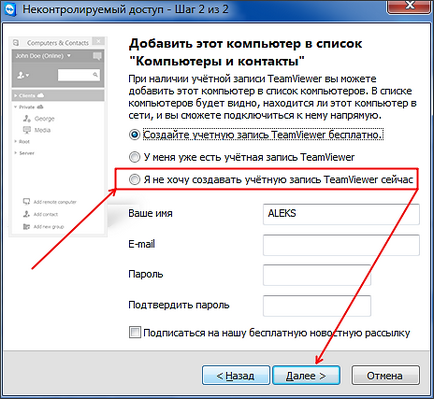Screen dimensions: 434x399
Task: Select the create free TeamViewer account radio
Action: click(134, 135)
